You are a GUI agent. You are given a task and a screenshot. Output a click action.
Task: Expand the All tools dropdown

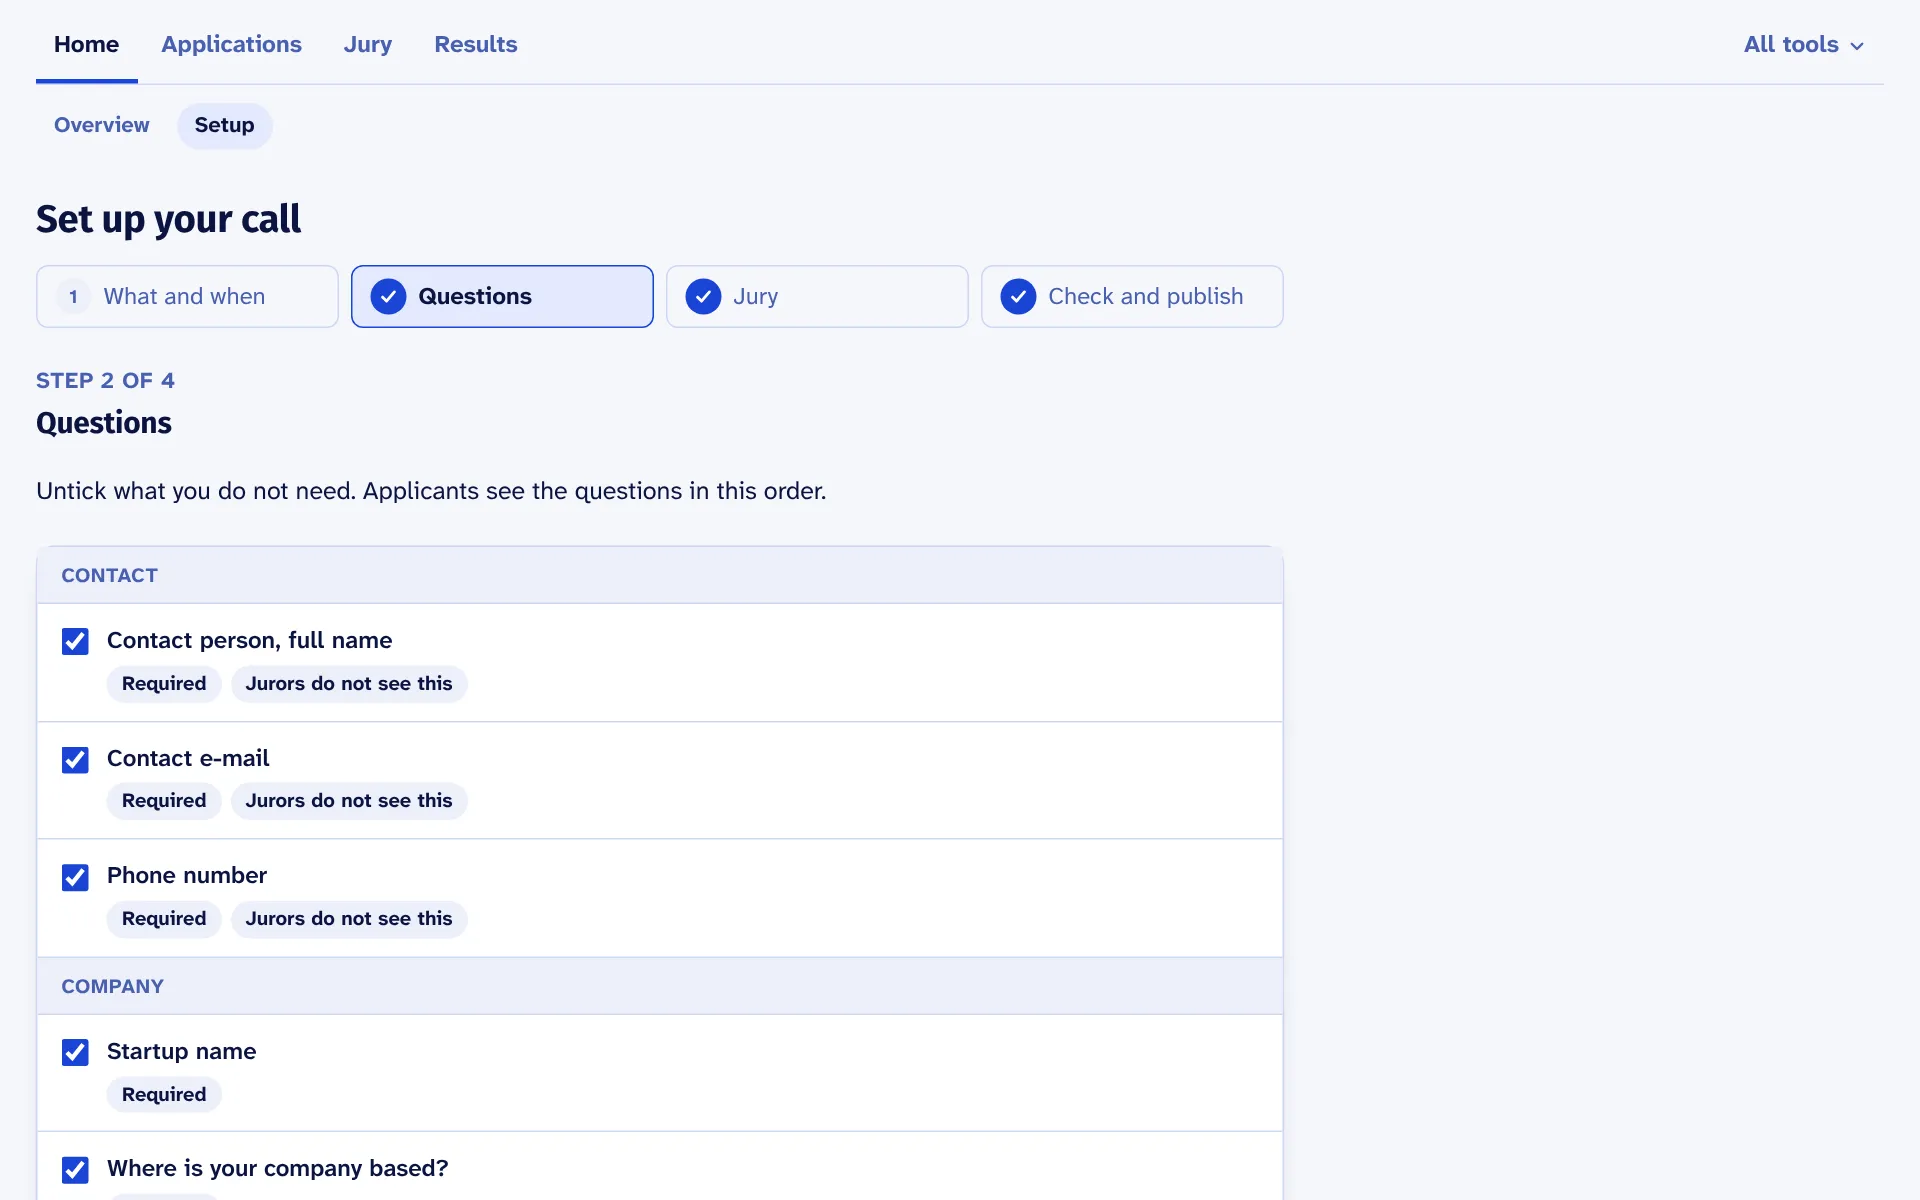1803,44
